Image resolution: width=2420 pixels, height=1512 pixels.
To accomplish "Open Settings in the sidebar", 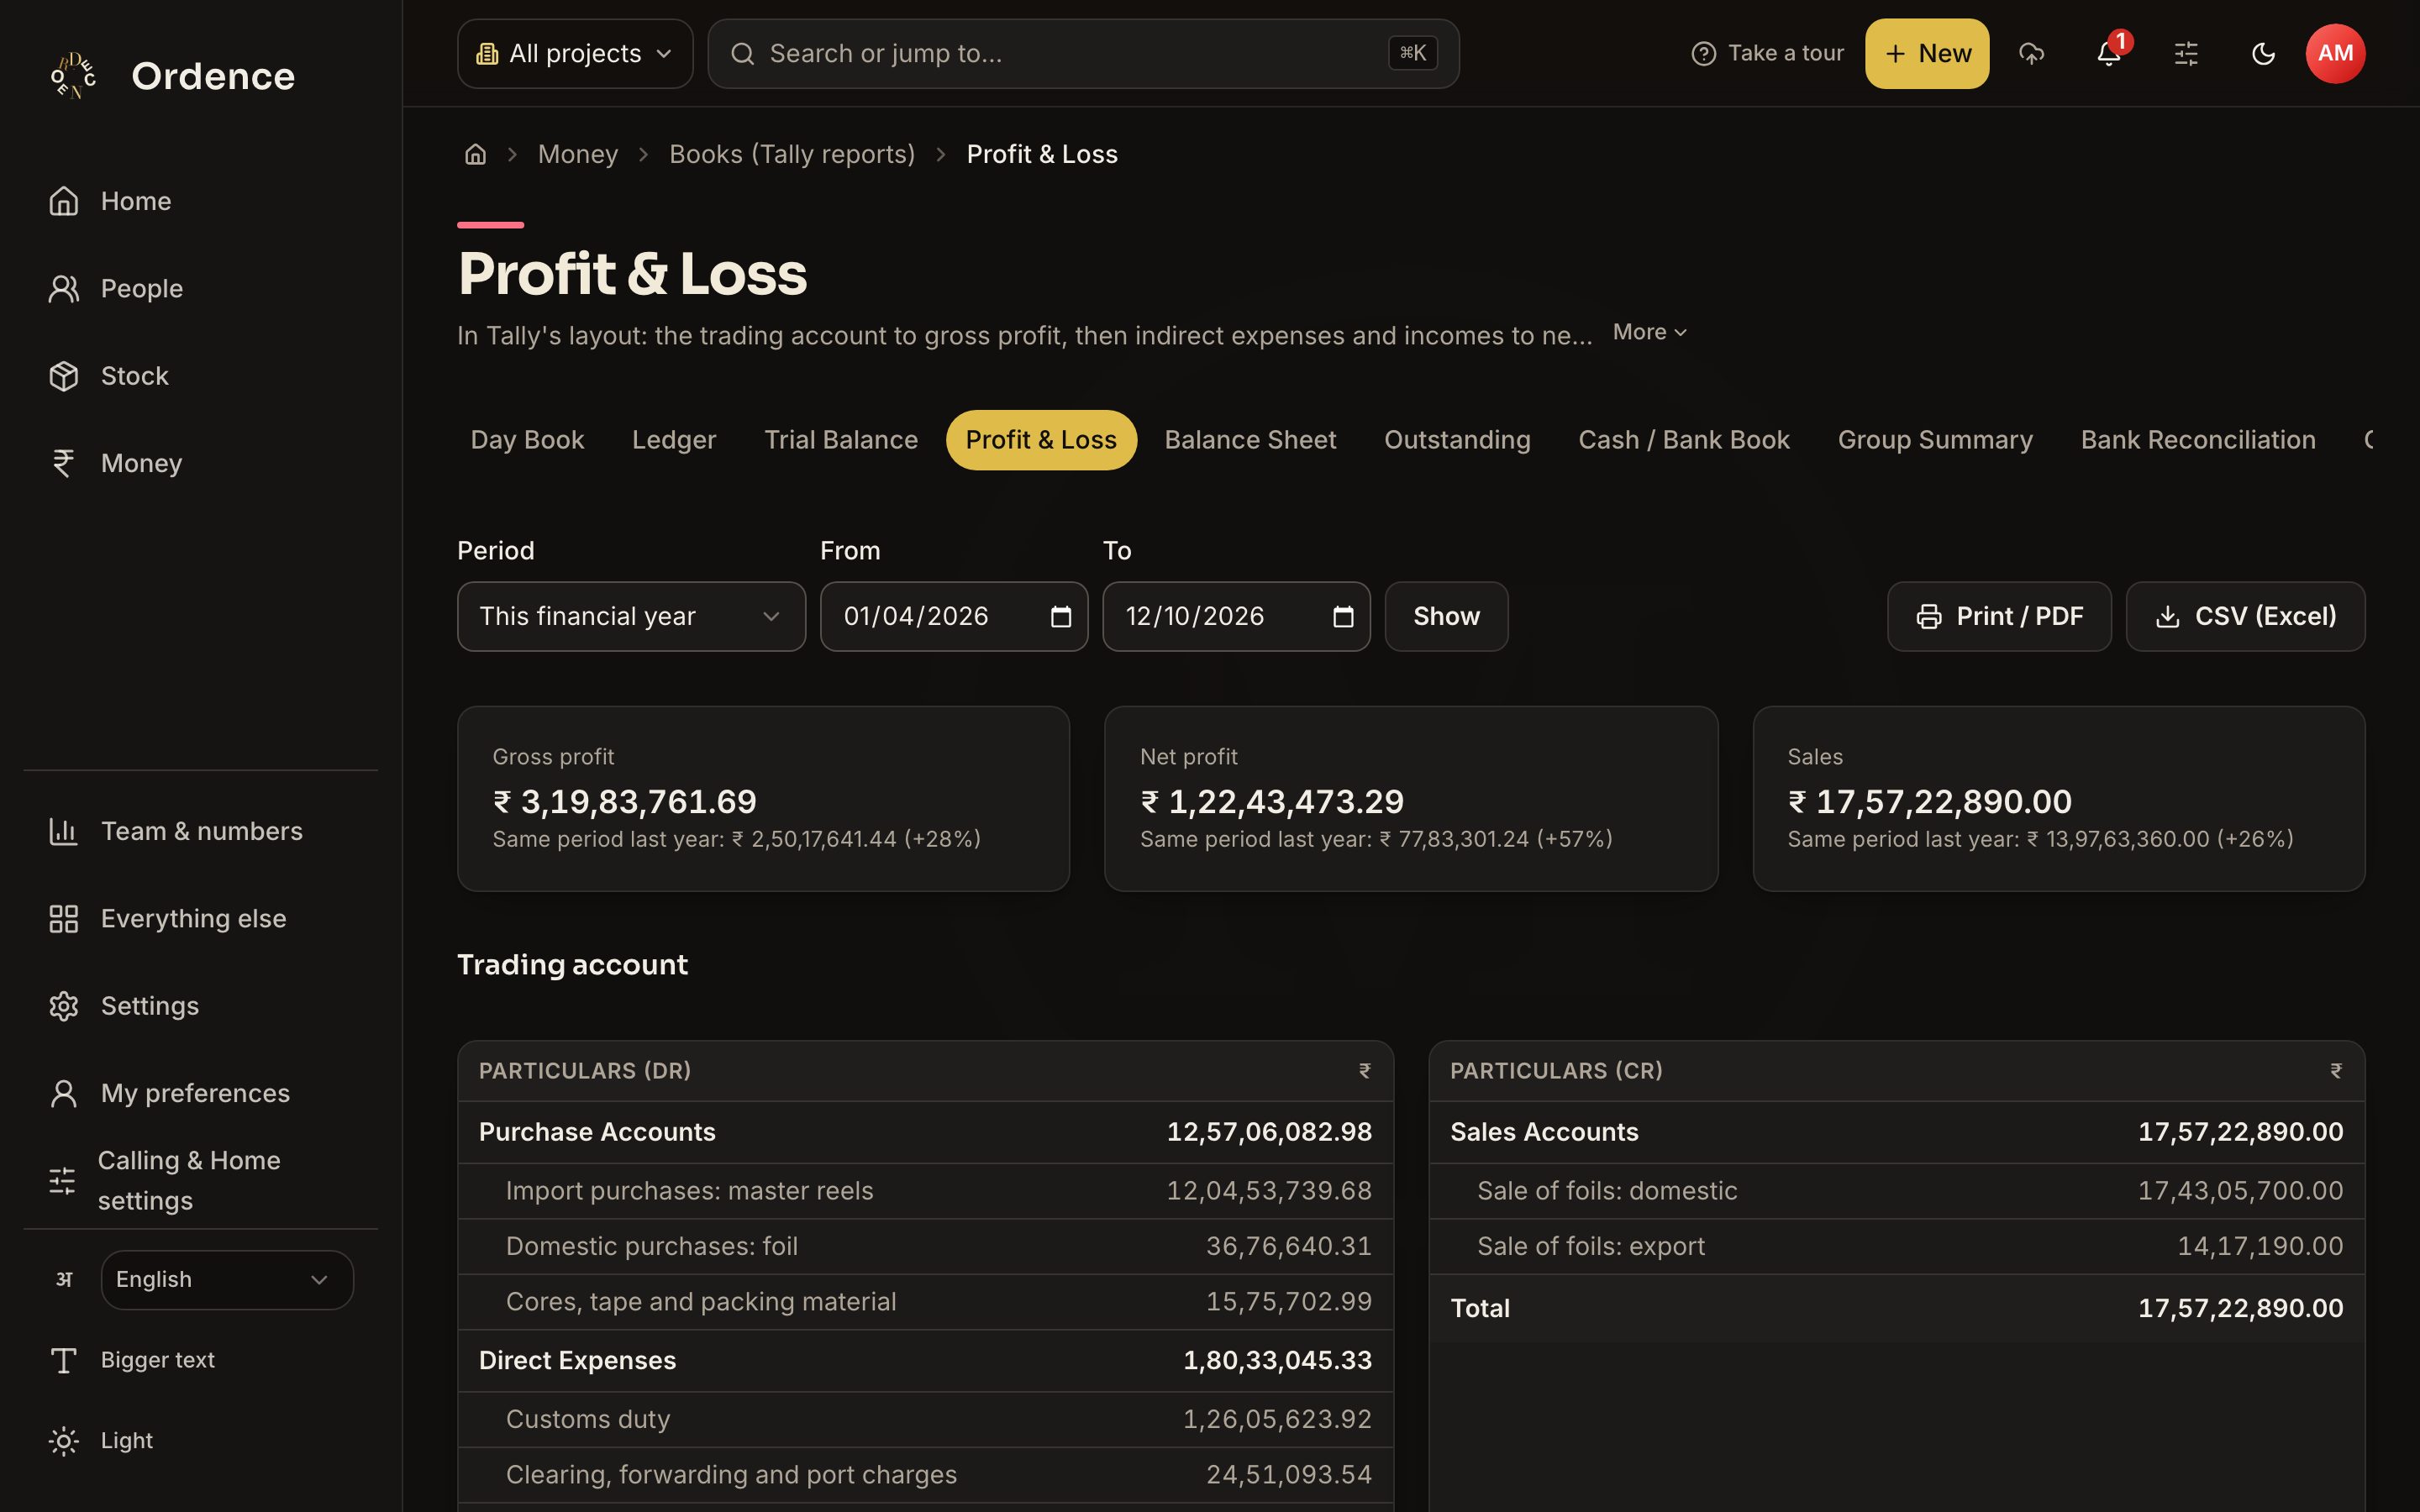I will click(x=200, y=1006).
